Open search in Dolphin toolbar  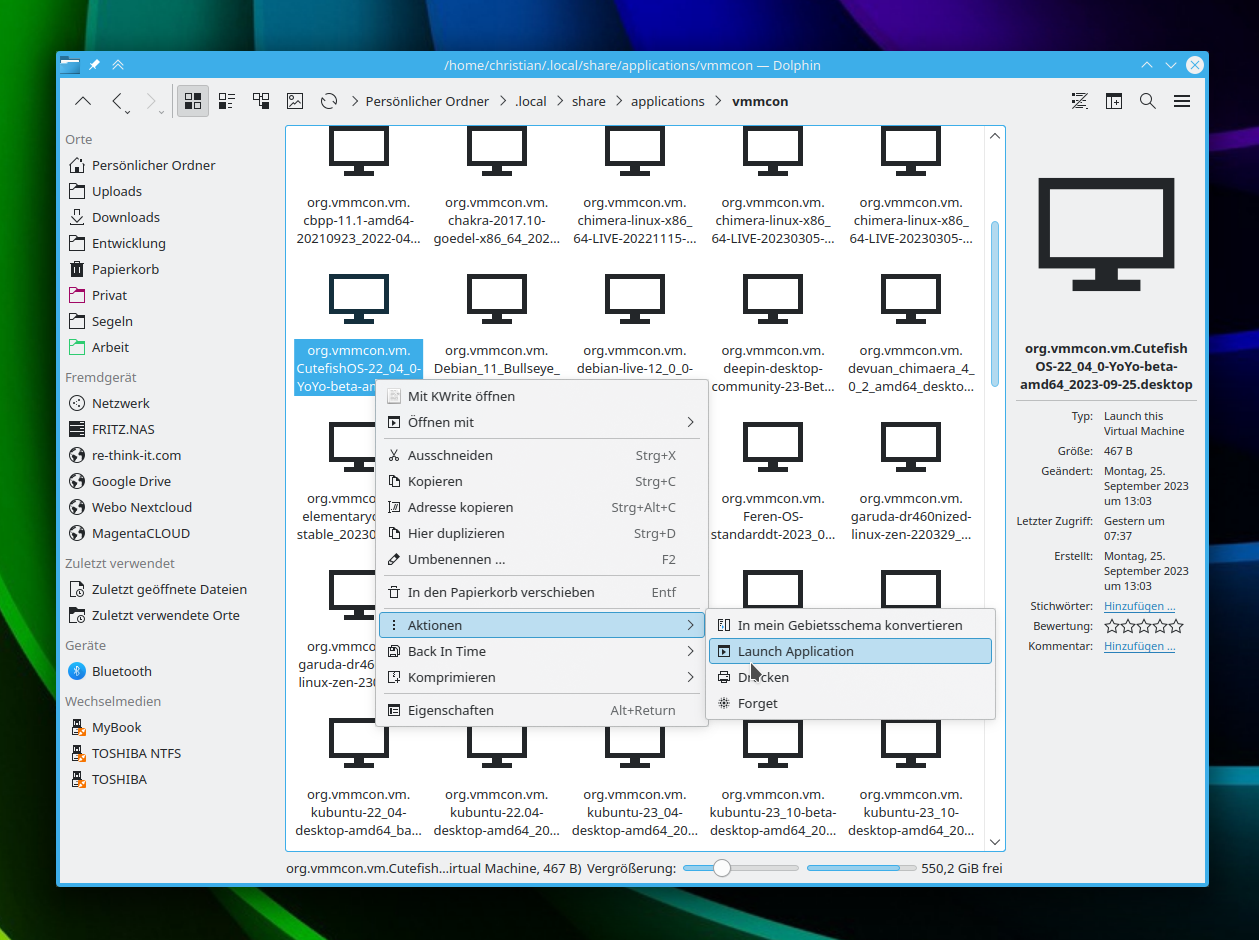click(1148, 101)
